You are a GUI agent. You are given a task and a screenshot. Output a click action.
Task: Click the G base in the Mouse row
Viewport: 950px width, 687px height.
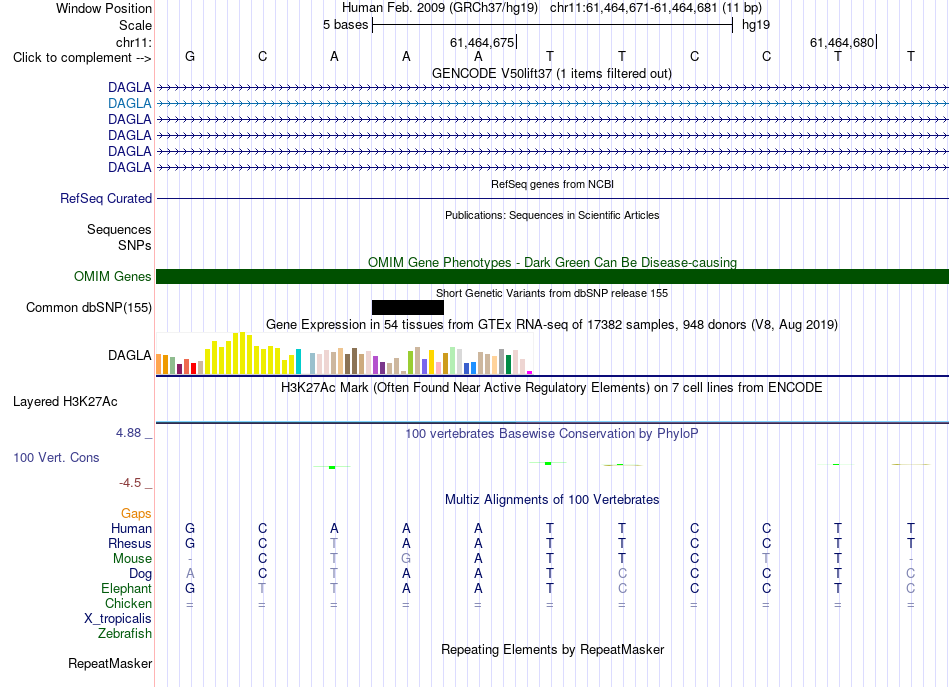pos(406,559)
